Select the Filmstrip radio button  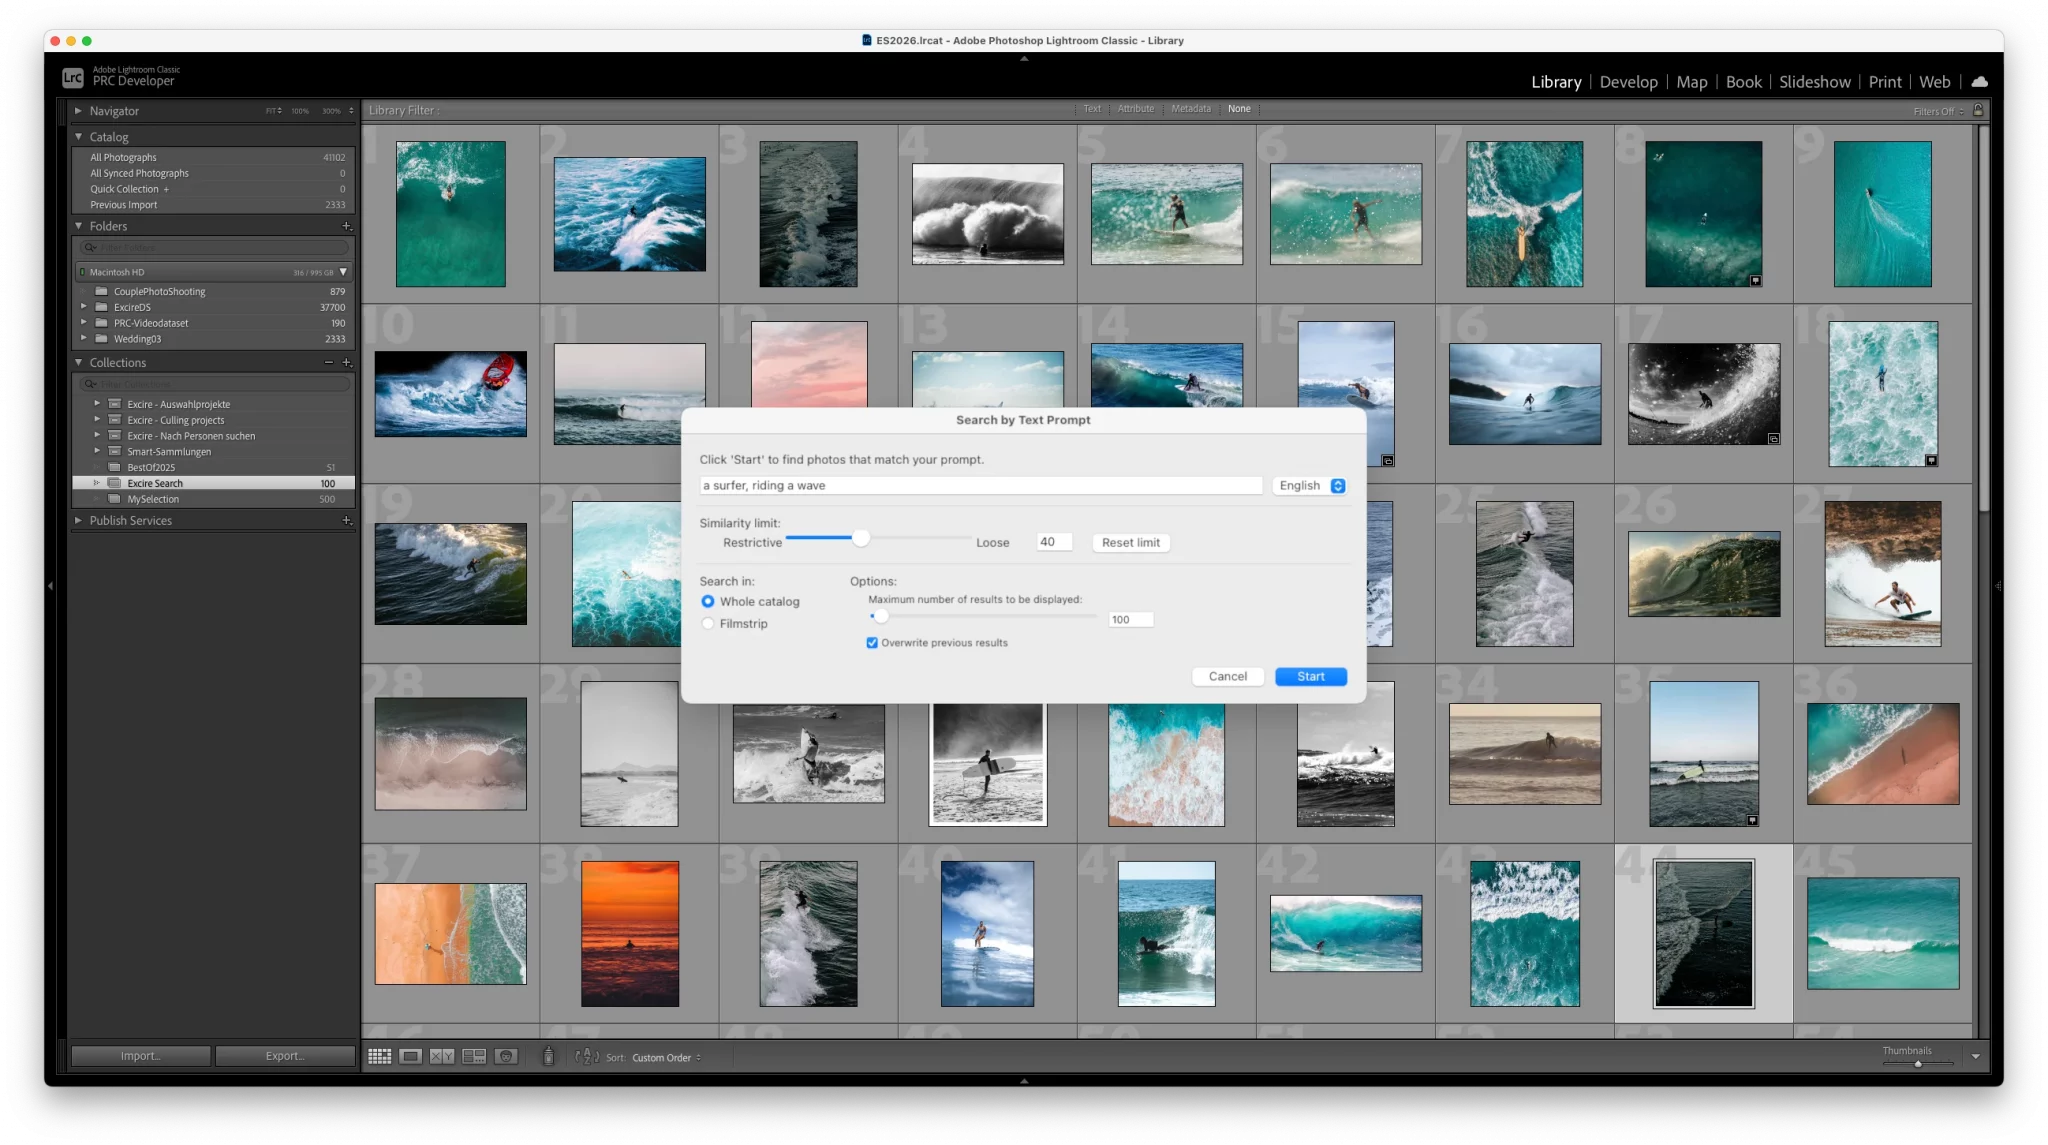(x=708, y=624)
